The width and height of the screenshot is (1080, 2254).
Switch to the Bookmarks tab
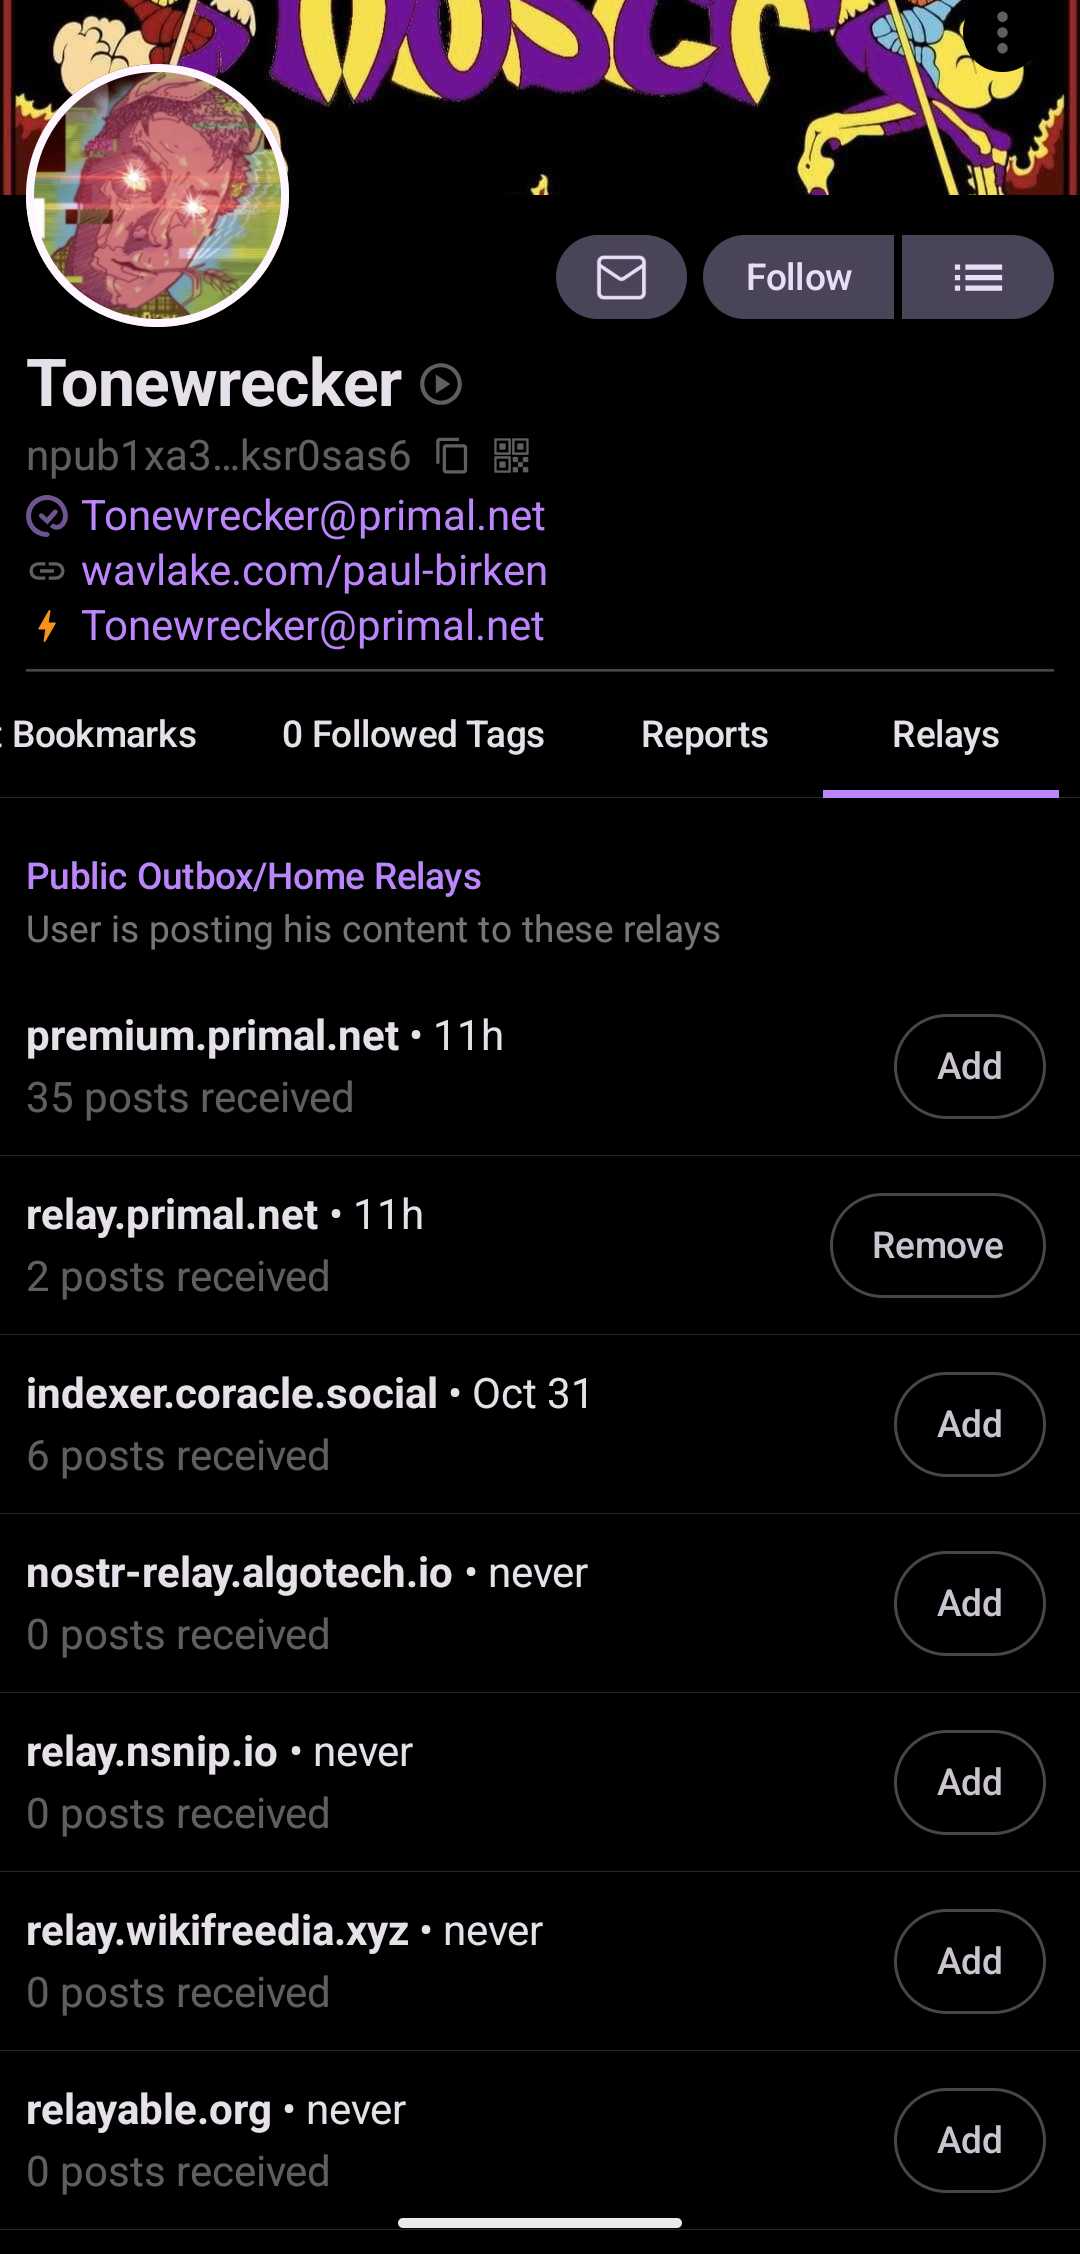(x=104, y=735)
